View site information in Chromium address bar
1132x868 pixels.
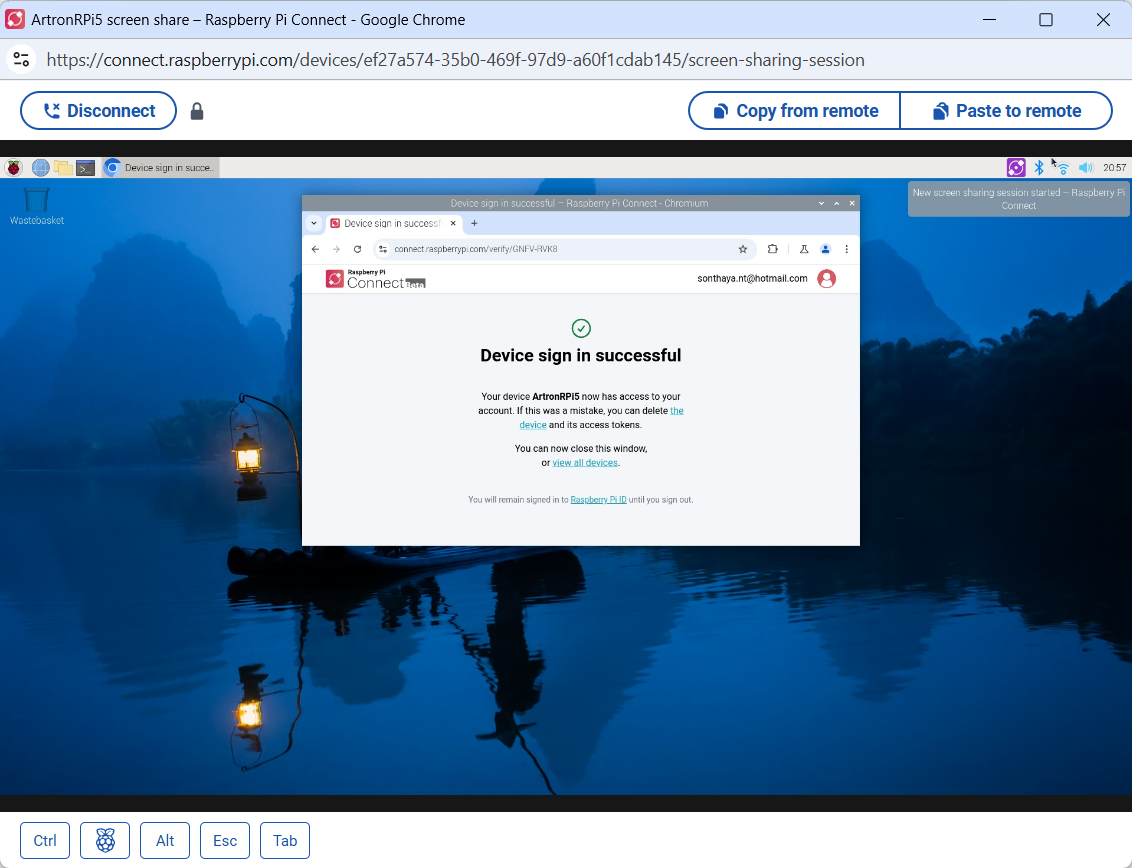pos(383,249)
